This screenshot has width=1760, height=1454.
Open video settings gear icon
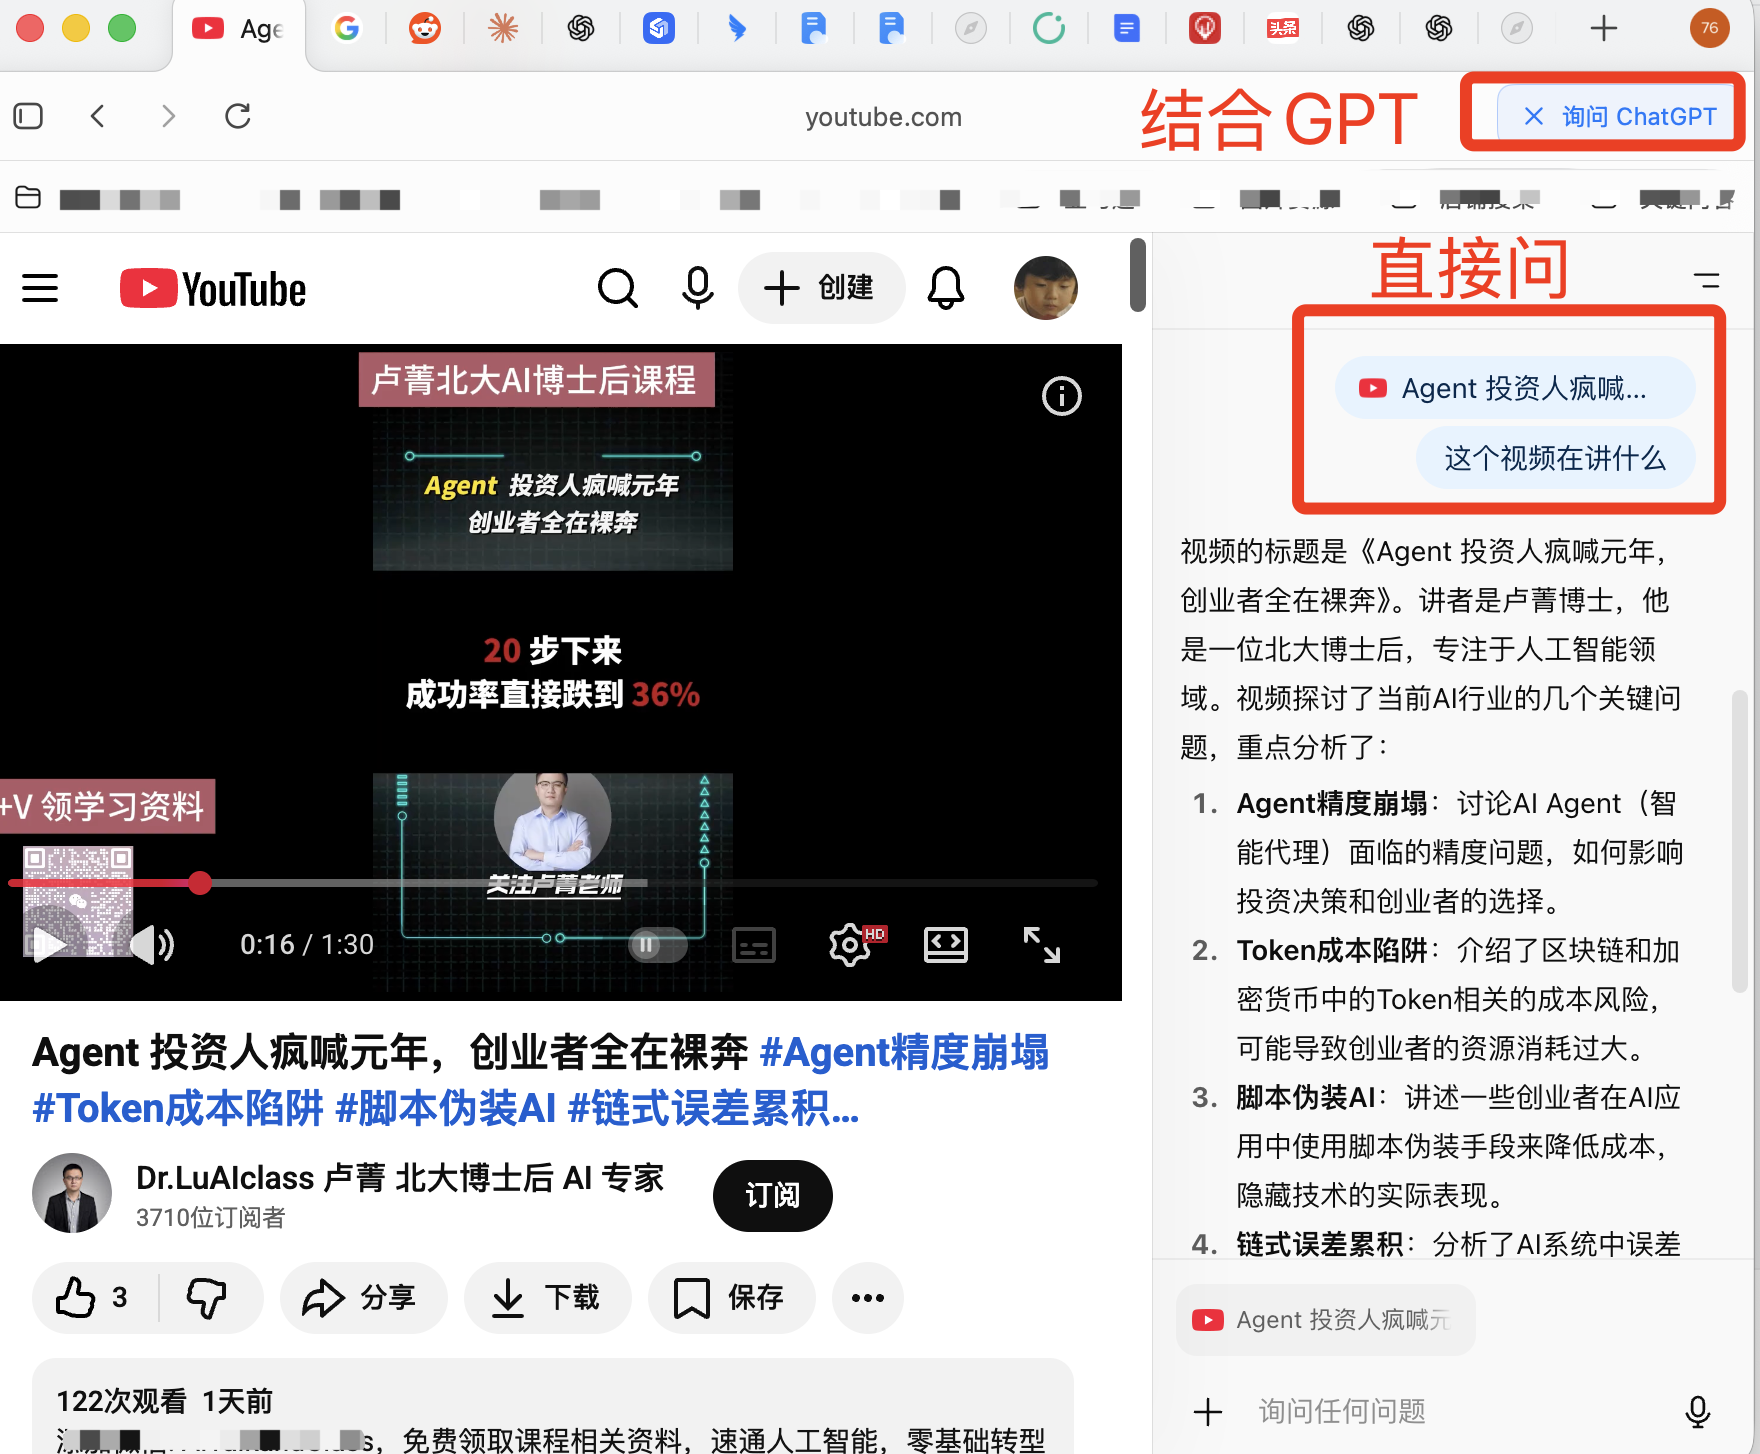click(x=849, y=945)
